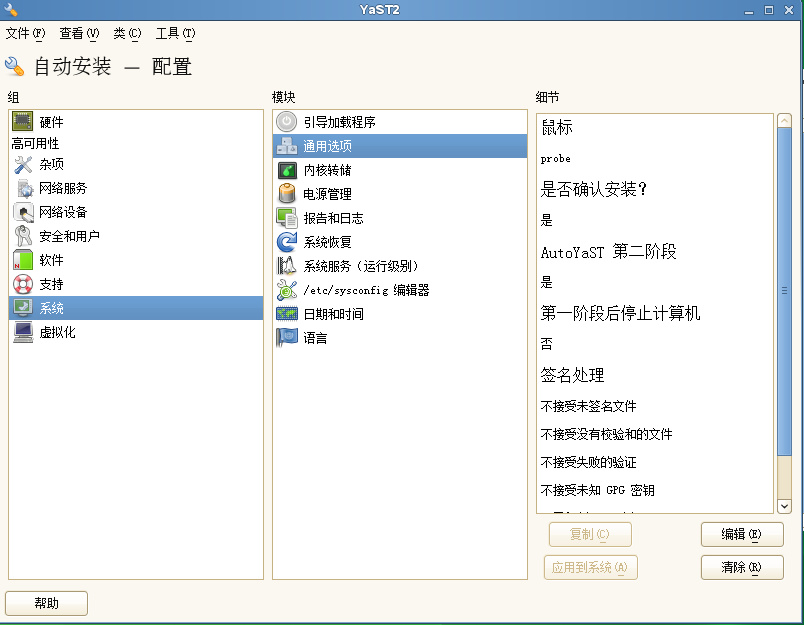Click the details scrollbar down arrow
This screenshot has width=804, height=625.
coord(784,506)
